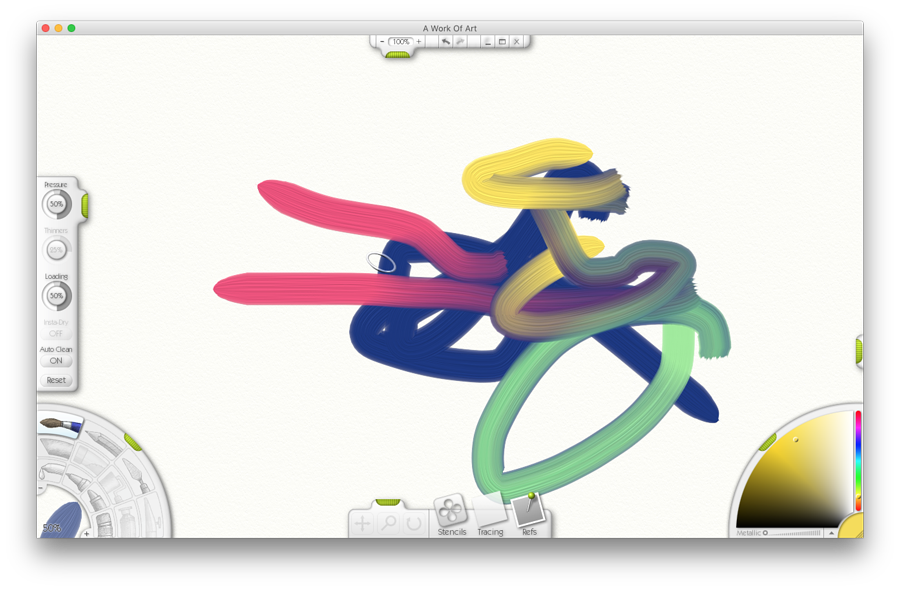
Task: Click the Redo arrow in top bar
Action: pyautogui.click(x=460, y=41)
